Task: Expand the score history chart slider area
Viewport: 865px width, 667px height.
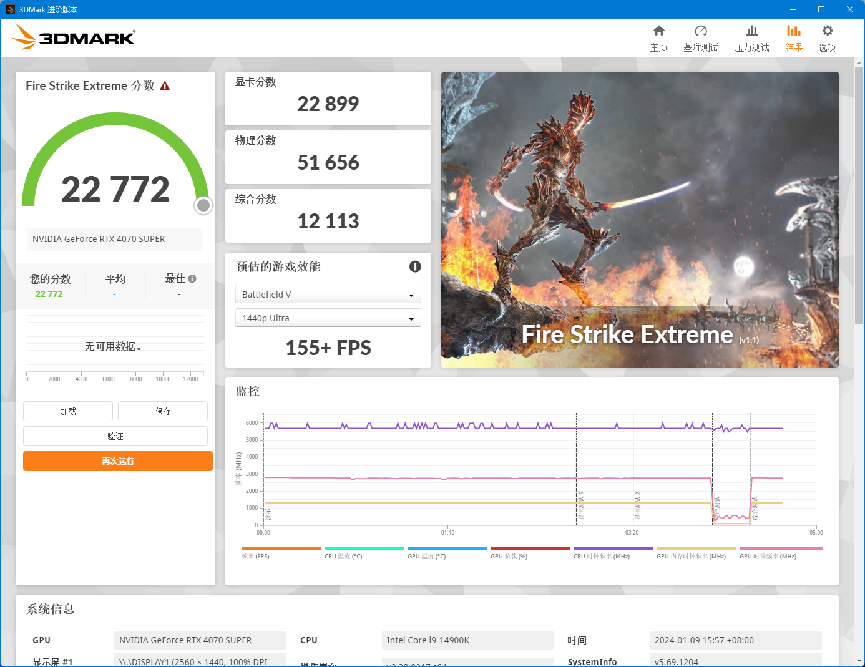Action: coord(115,375)
